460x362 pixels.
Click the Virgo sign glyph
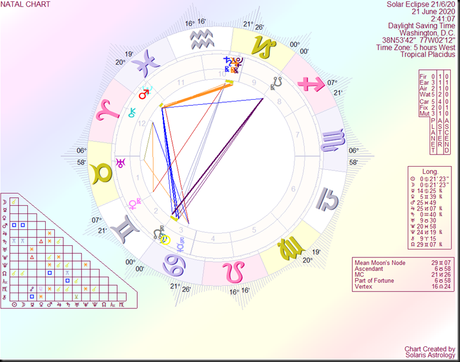(290, 250)
